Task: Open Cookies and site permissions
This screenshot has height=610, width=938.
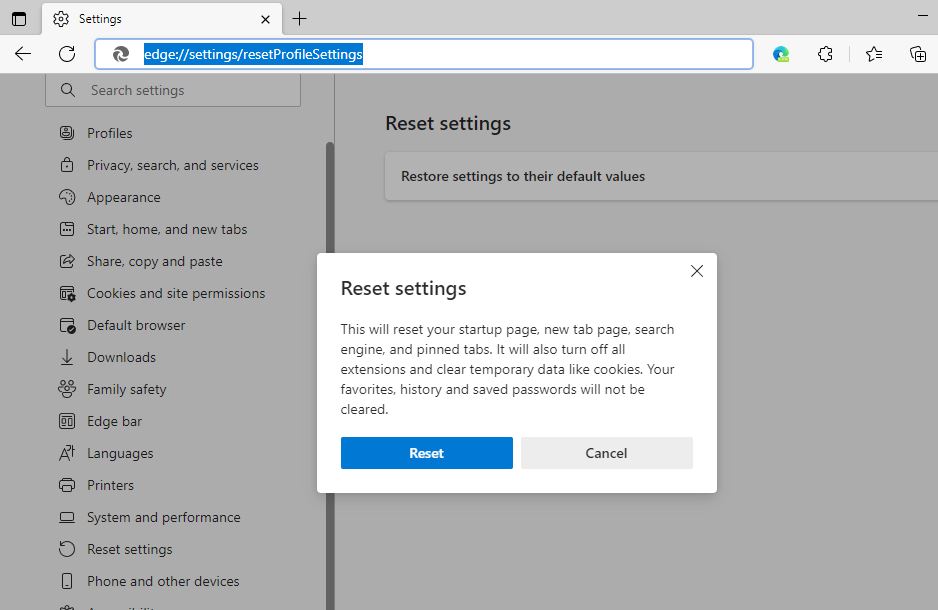Action: pos(175,293)
